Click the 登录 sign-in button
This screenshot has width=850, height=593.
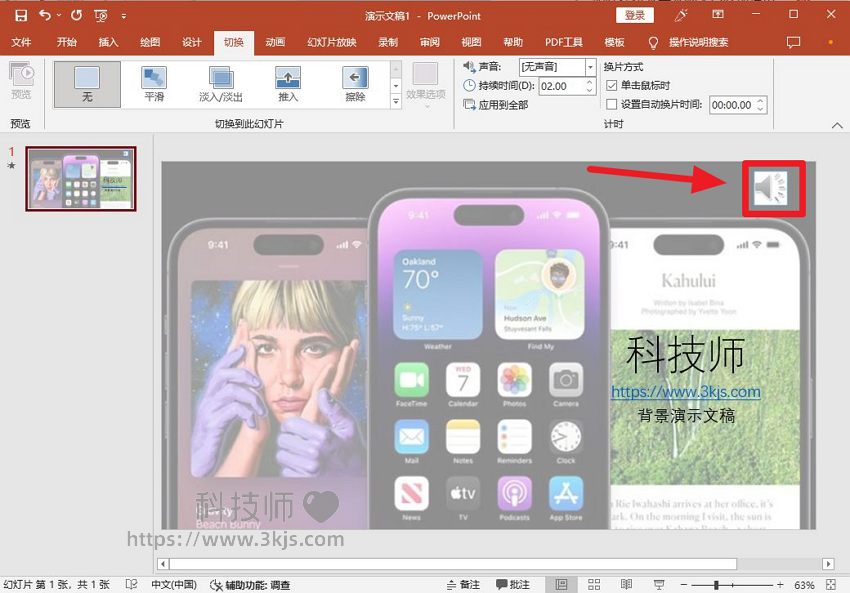pos(634,15)
